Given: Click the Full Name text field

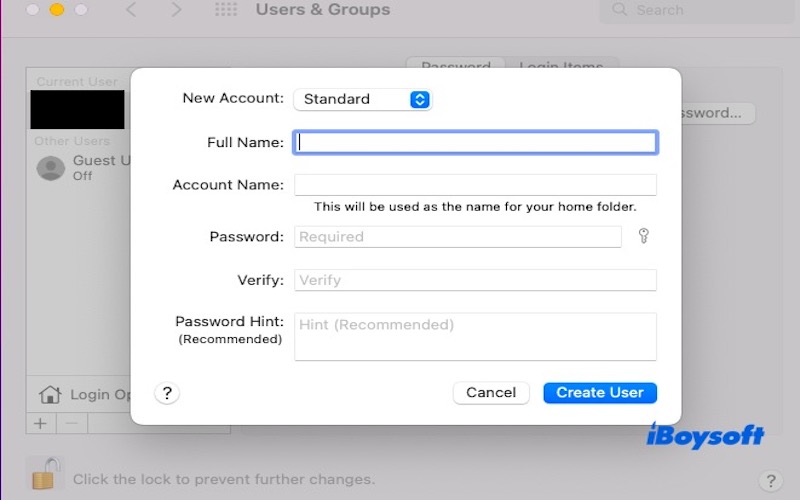Looking at the screenshot, I should tap(475, 143).
